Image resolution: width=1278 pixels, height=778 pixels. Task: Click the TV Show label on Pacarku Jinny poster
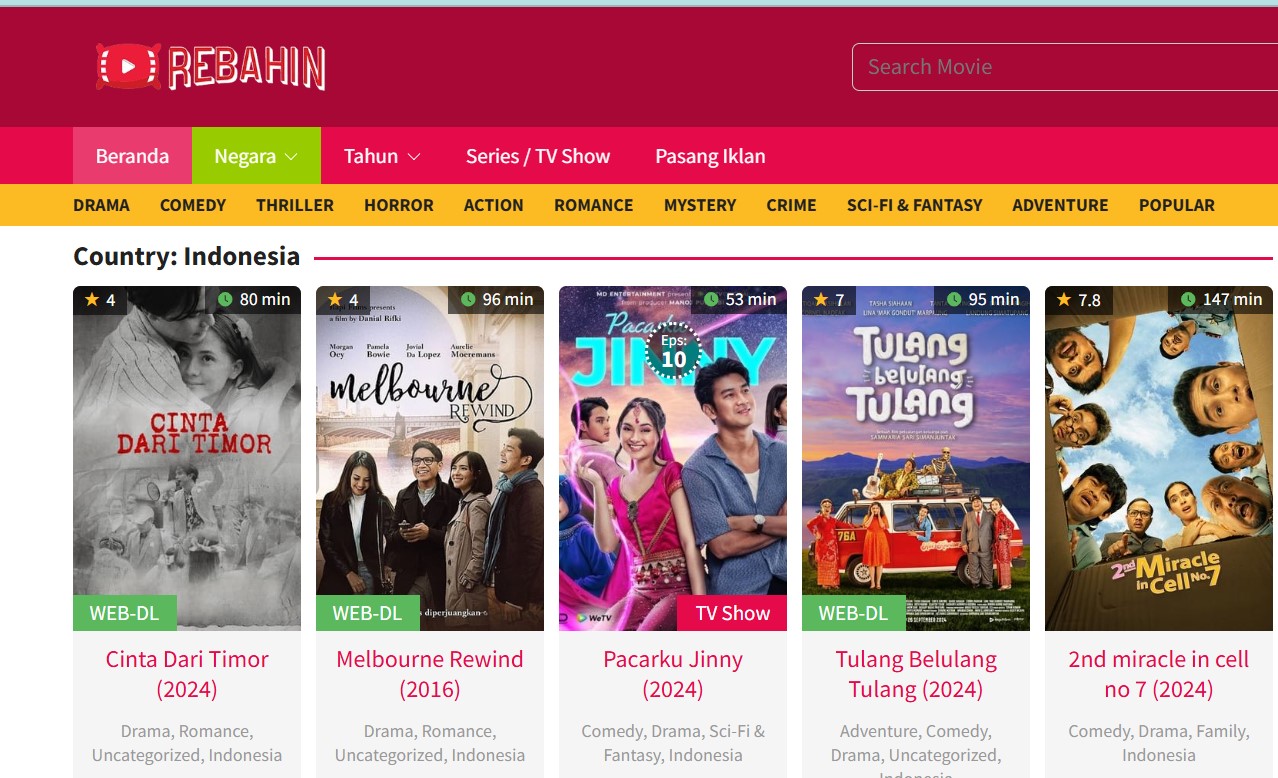point(732,613)
